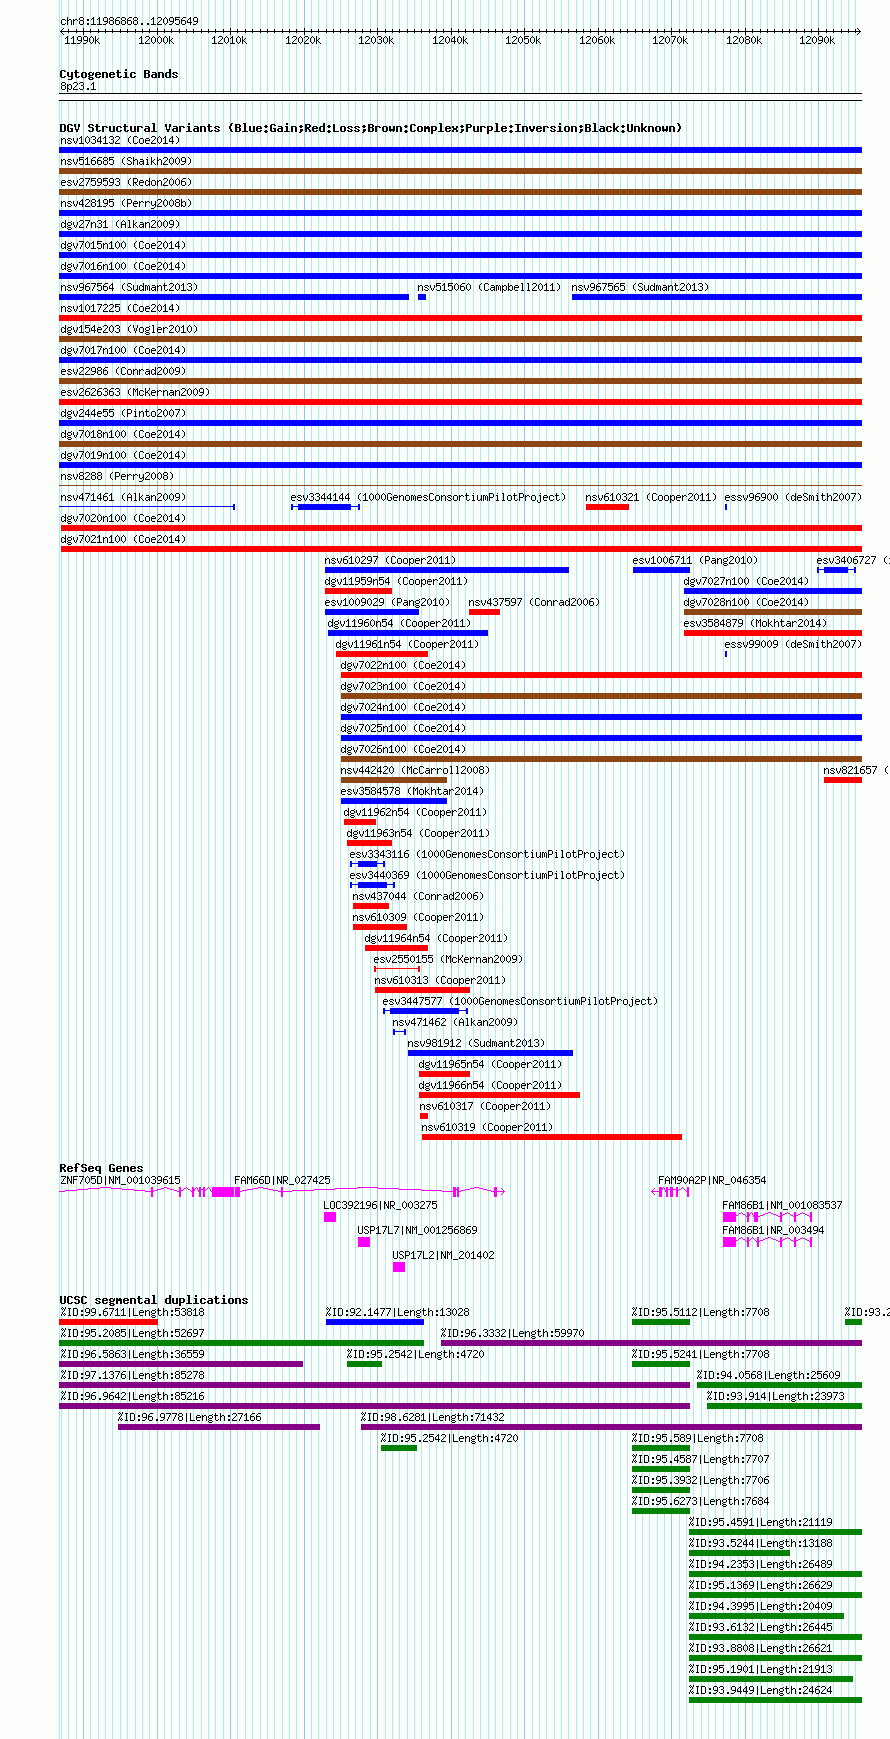Click dgv7021n100 (Coe2014) variant label
The width and height of the screenshot is (890, 1739).
[123, 539]
